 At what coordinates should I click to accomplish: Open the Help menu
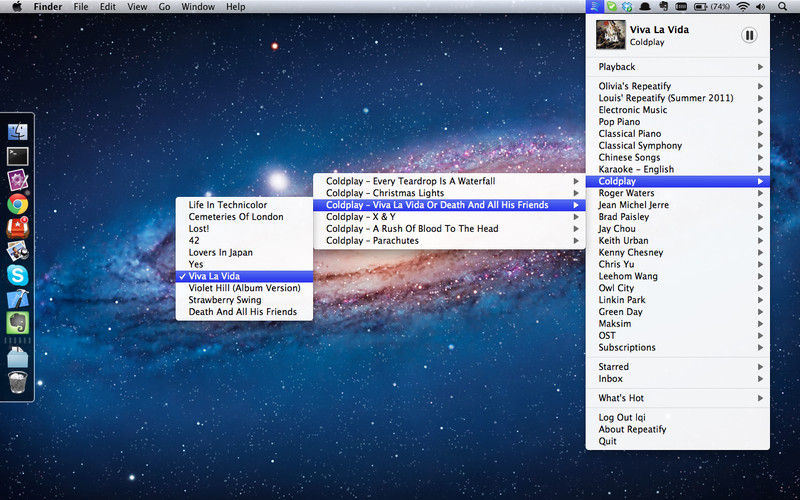pos(236,7)
